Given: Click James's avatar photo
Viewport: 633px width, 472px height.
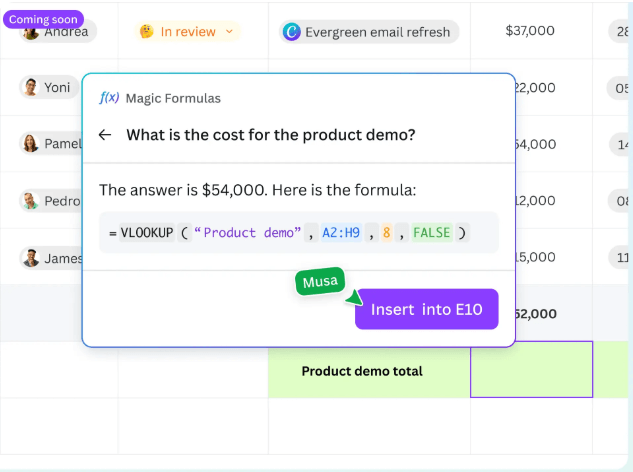Looking at the screenshot, I should pos(30,258).
